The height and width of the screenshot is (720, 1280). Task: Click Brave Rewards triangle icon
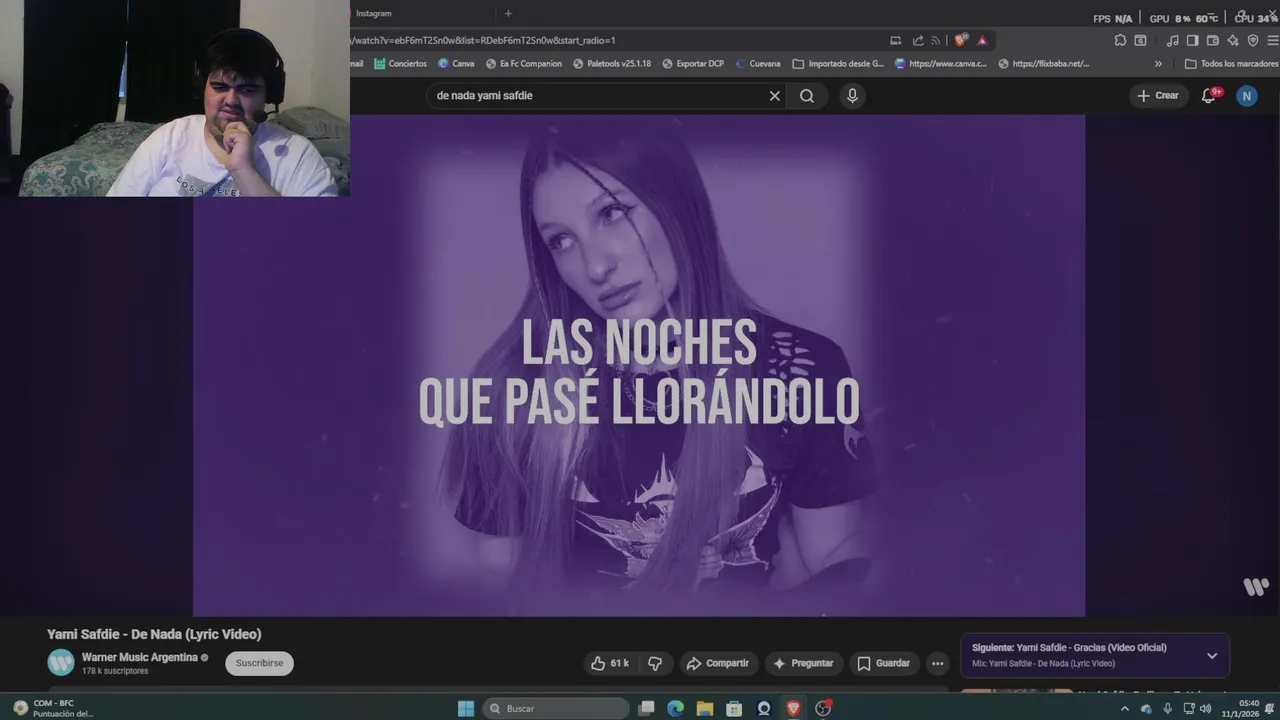coord(982,41)
